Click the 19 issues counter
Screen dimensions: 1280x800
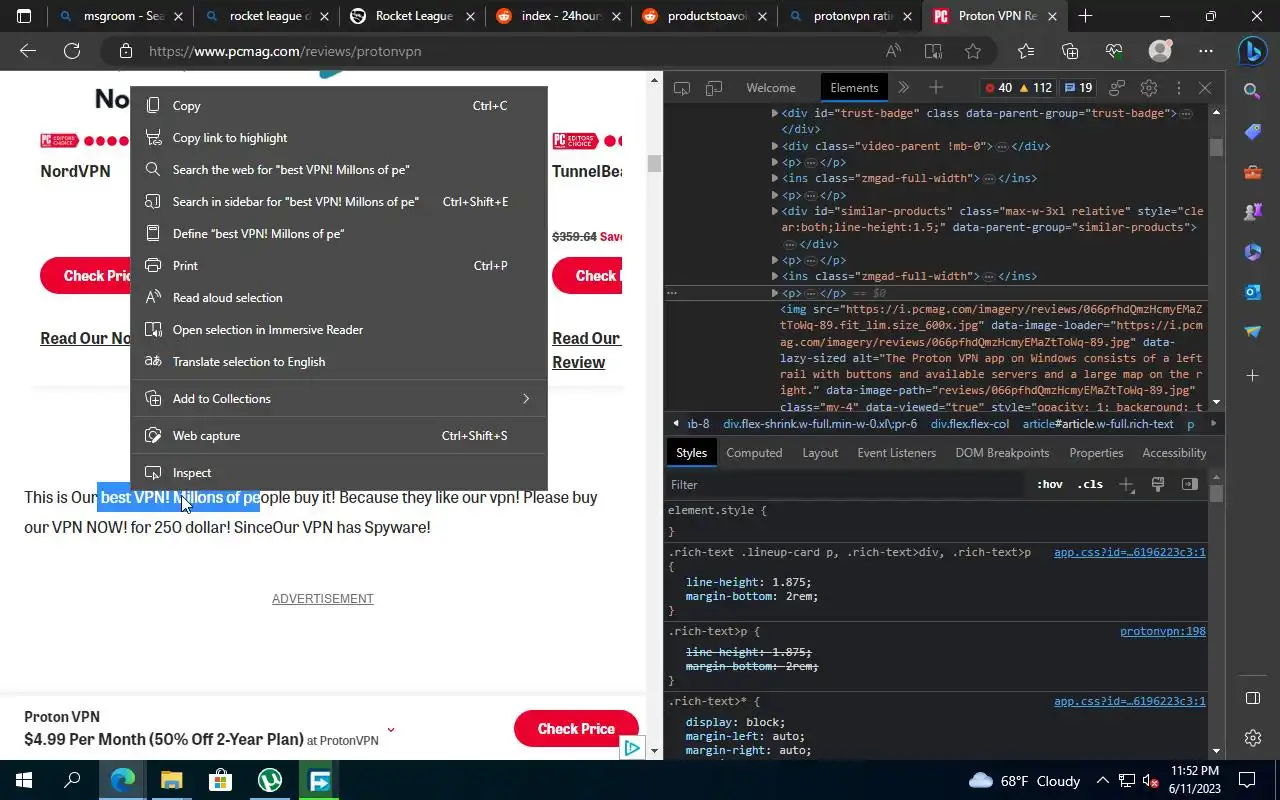click(1079, 88)
